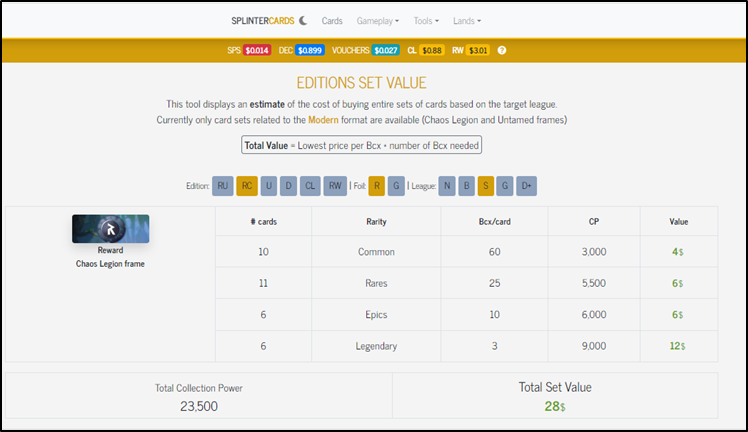Click the 9,000 CP value

(x=594, y=346)
